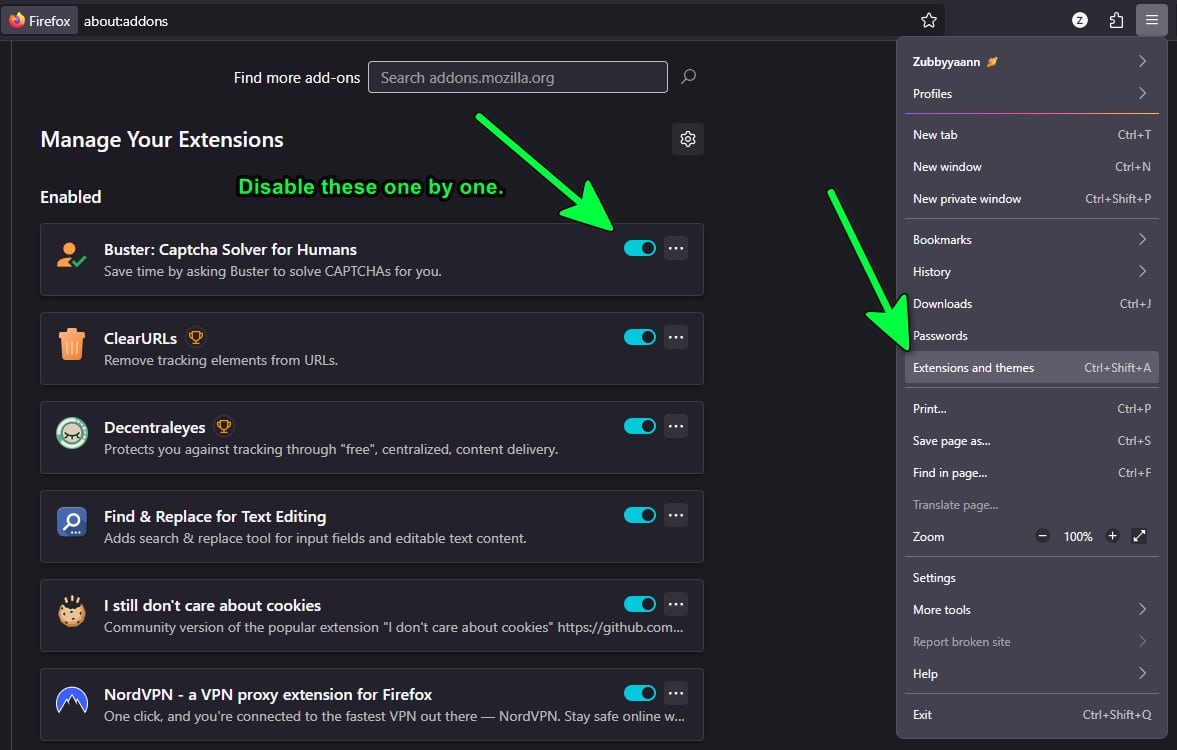Choose New private window

tap(1031, 199)
